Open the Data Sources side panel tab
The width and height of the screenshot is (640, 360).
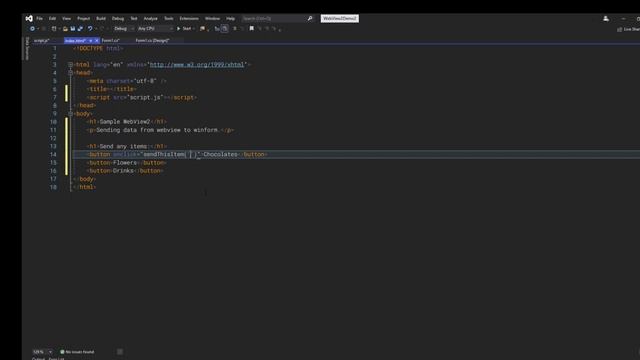click(x=27, y=48)
